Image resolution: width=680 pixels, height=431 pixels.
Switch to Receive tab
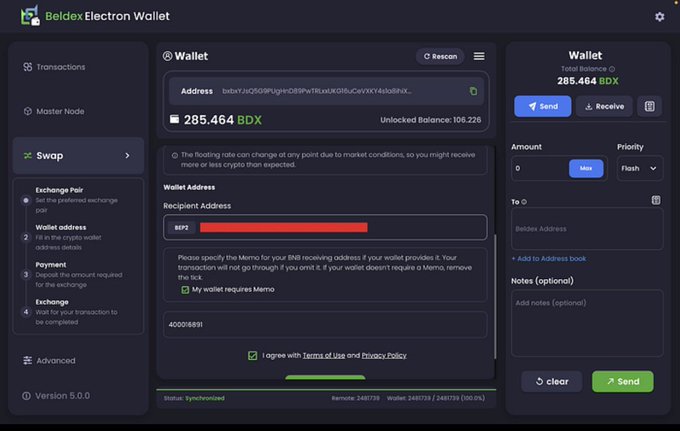point(604,106)
